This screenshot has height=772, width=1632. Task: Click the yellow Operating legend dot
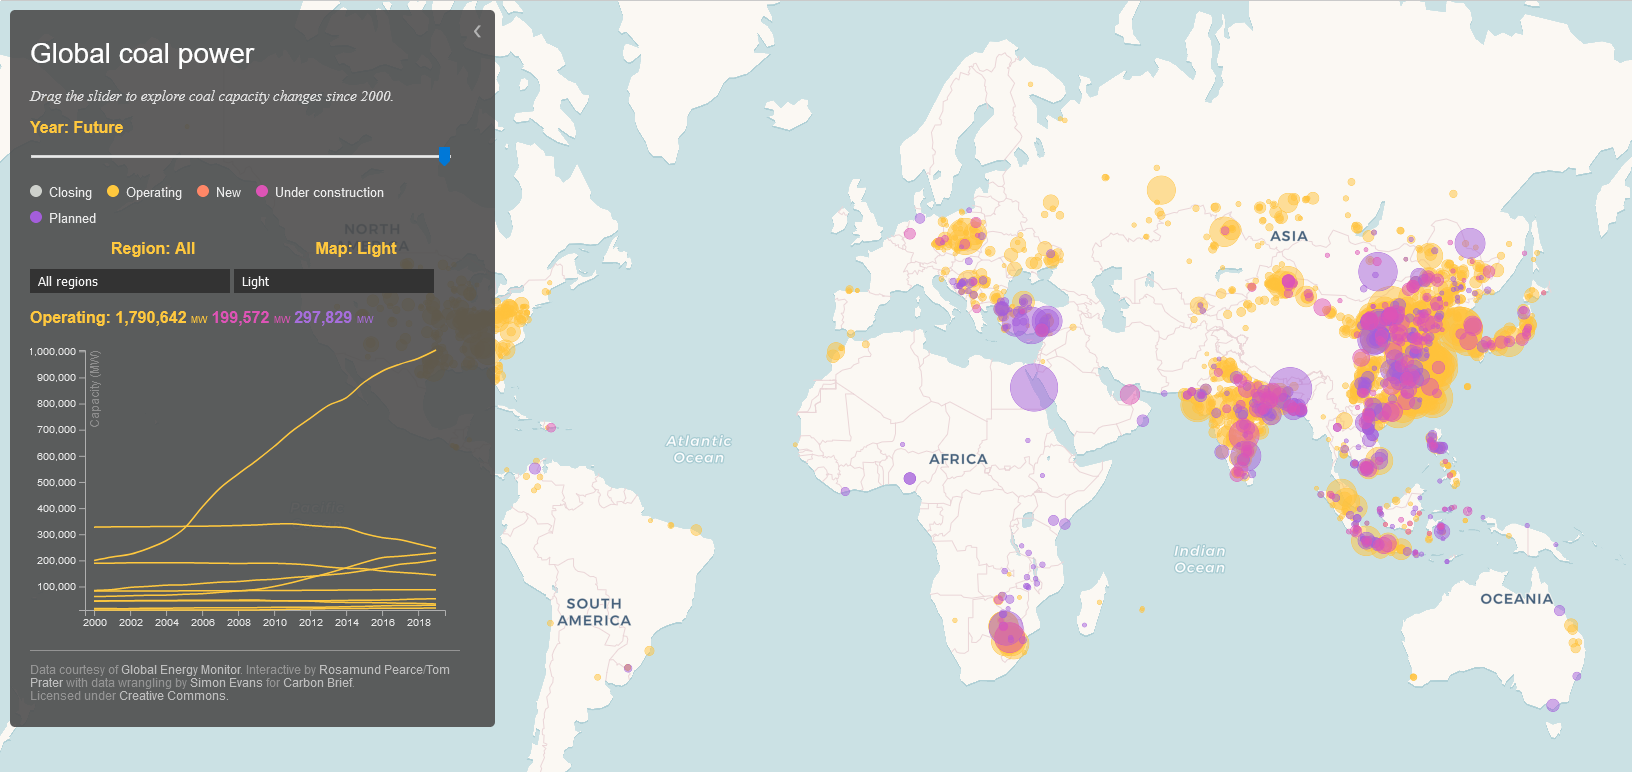113,191
